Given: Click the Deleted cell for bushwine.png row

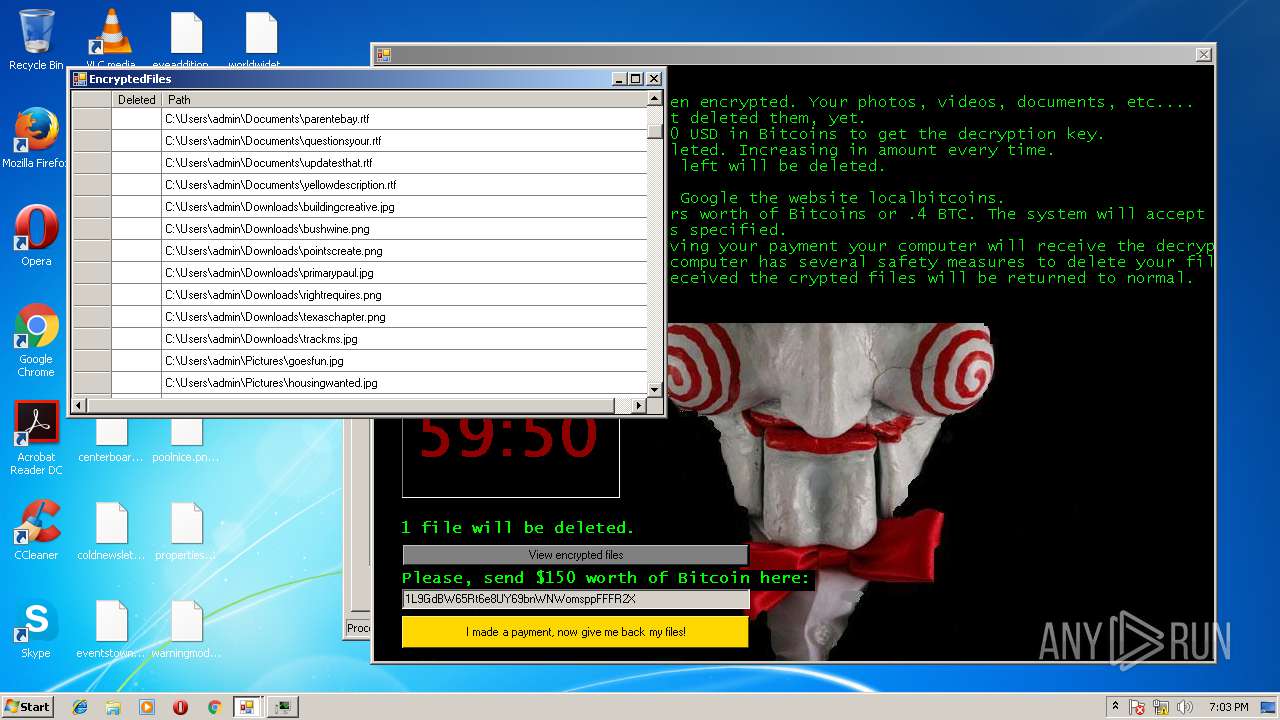Looking at the screenshot, I should click(136, 229).
